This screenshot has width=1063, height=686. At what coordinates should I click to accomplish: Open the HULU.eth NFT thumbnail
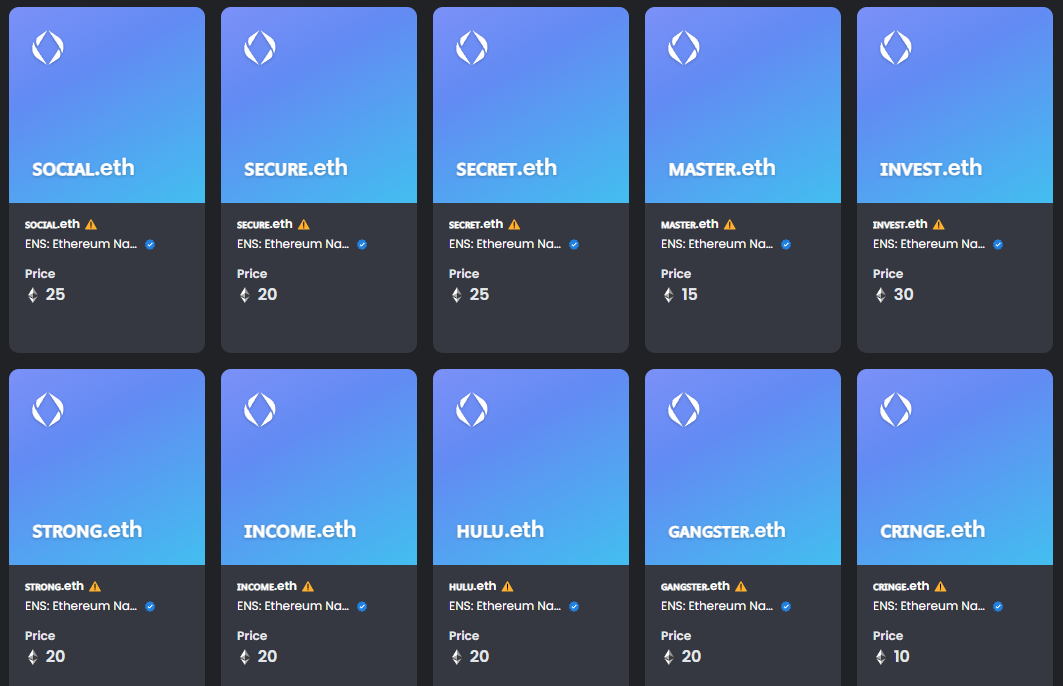(x=531, y=467)
